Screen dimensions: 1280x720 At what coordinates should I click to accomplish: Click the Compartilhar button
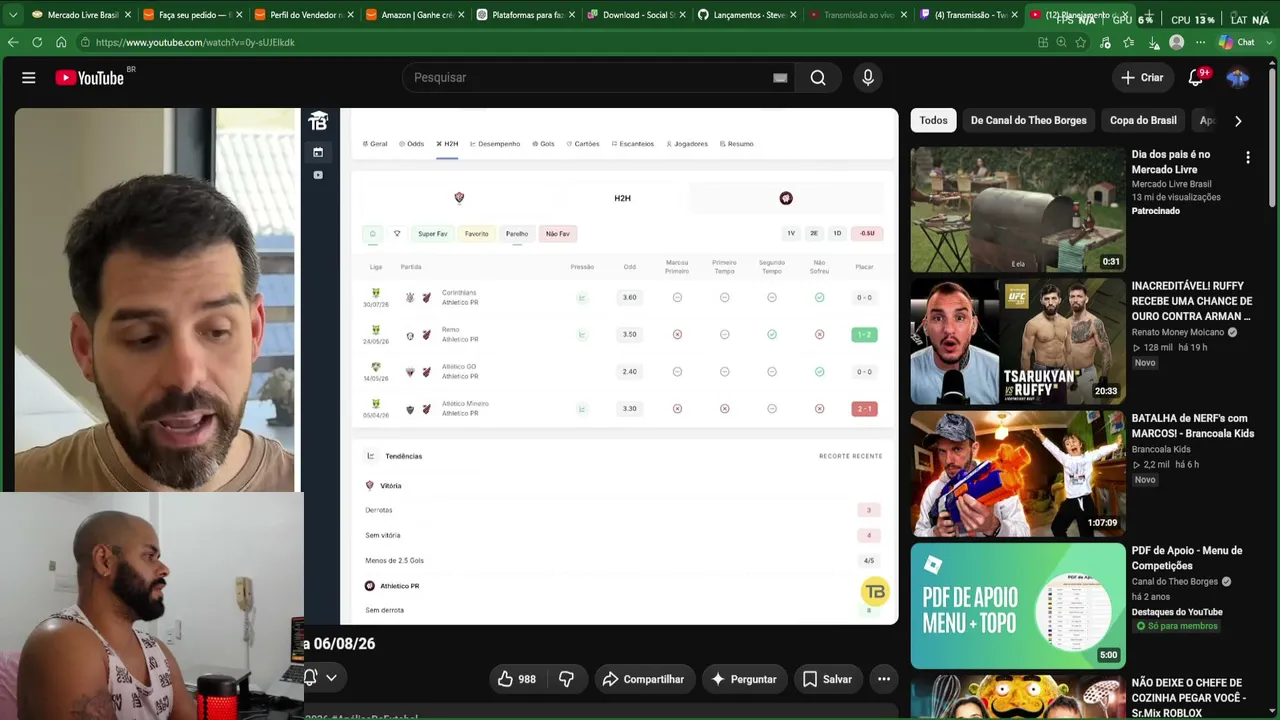tap(644, 680)
